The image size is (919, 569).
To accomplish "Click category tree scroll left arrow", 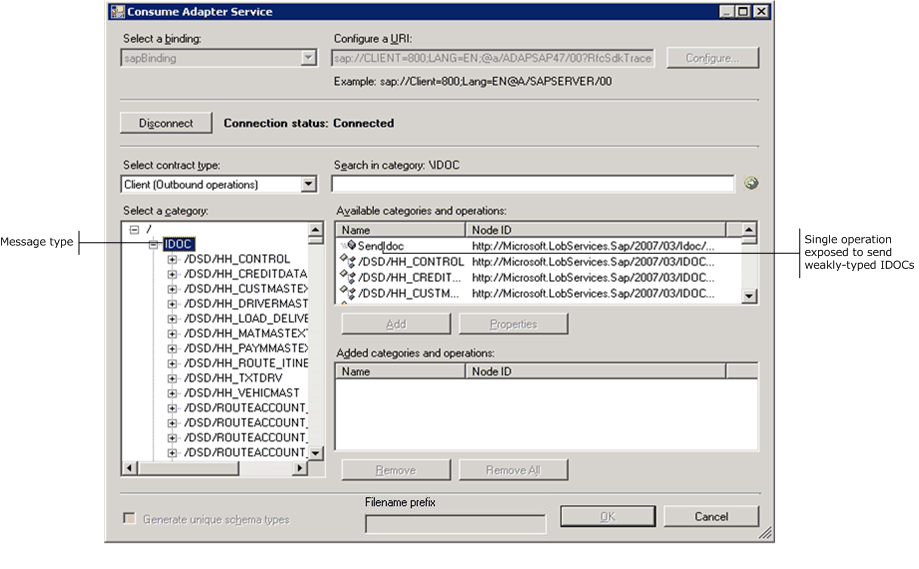I will pos(130,468).
